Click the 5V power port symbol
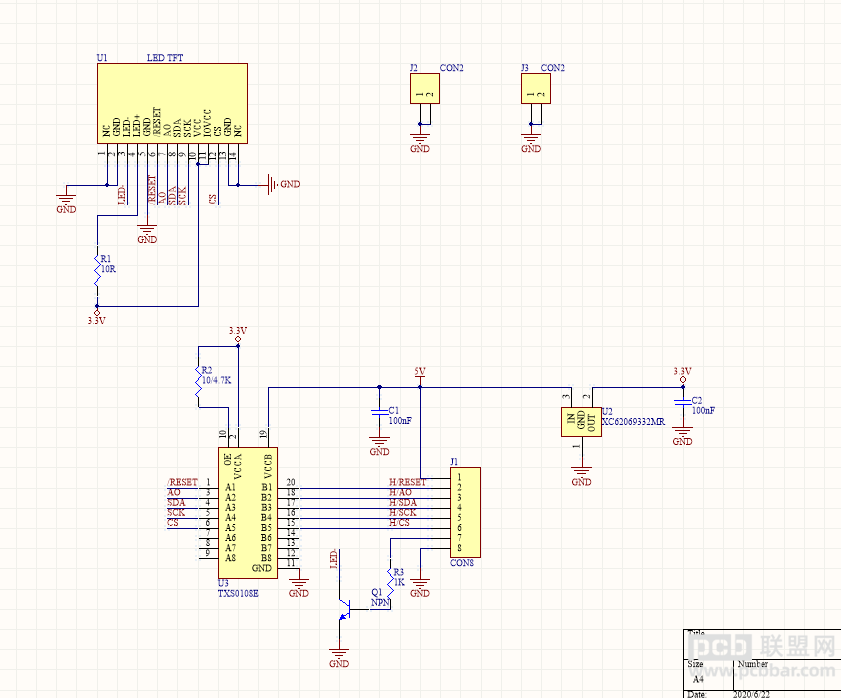Image resolution: width=841 pixels, height=698 pixels. pyautogui.click(x=420, y=376)
